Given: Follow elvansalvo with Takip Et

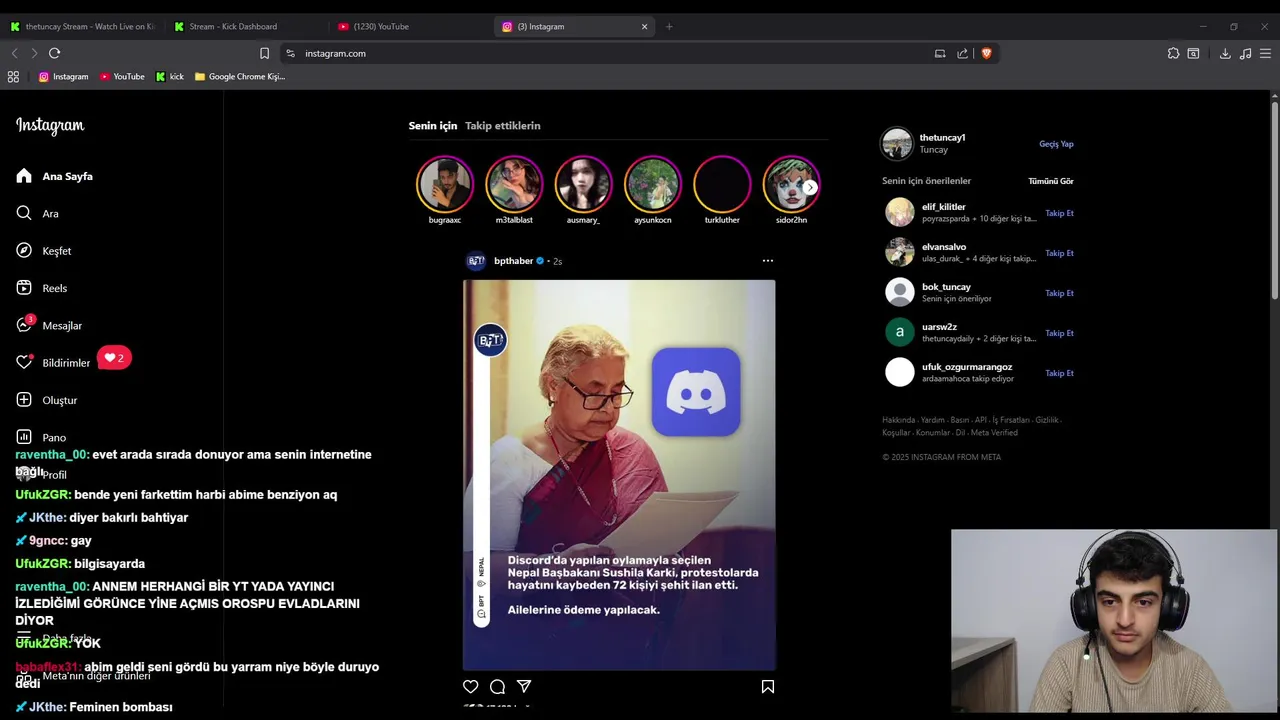Looking at the screenshot, I should [x=1059, y=253].
